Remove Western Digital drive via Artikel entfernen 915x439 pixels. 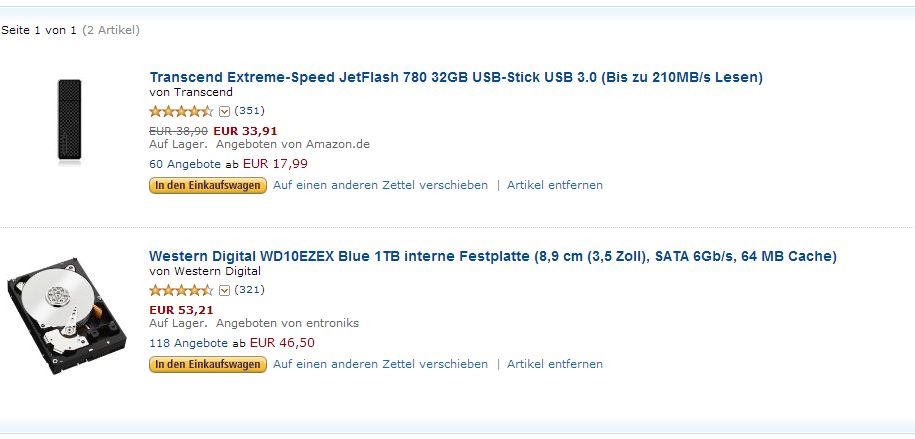(555, 365)
